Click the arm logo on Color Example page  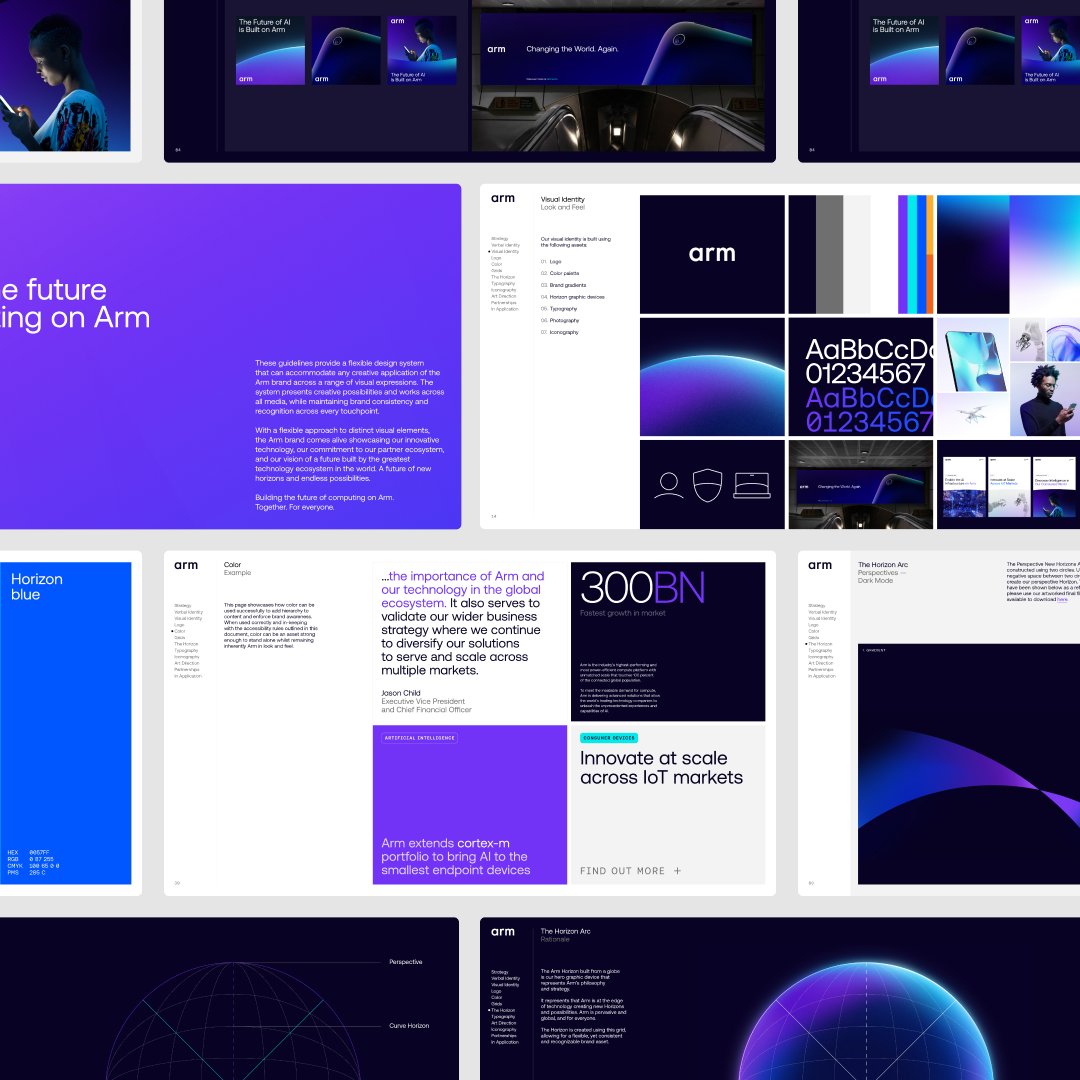pos(186,565)
